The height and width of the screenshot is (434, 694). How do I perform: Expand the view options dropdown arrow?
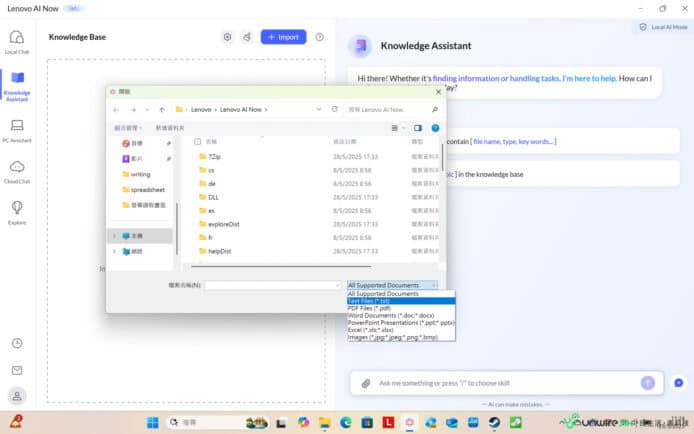[x=403, y=128]
